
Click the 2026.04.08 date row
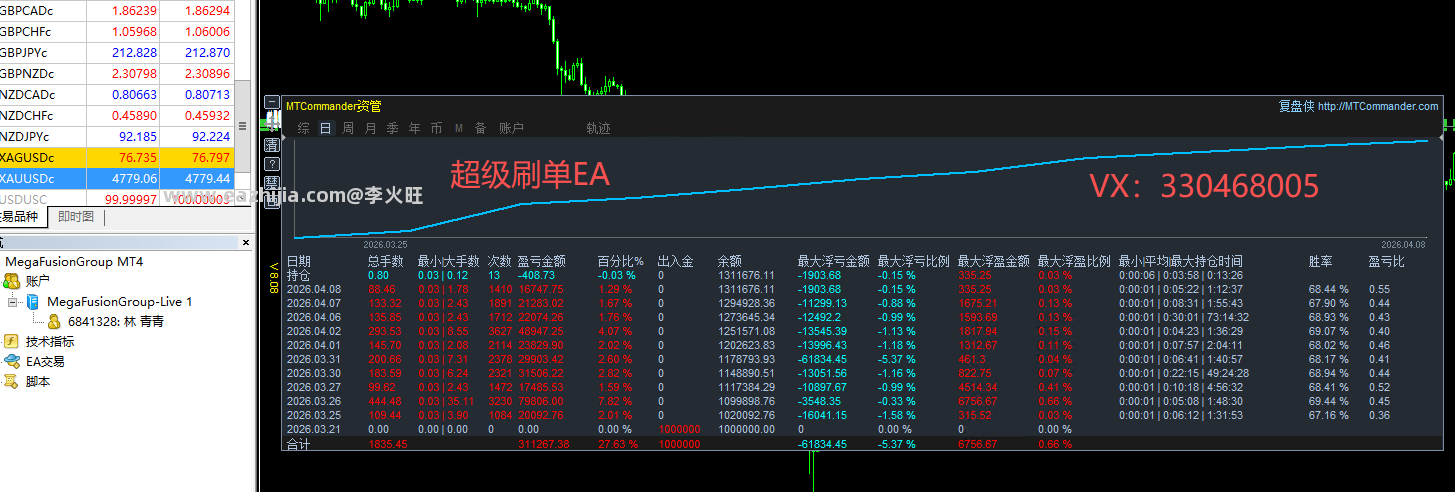(313, 289)
